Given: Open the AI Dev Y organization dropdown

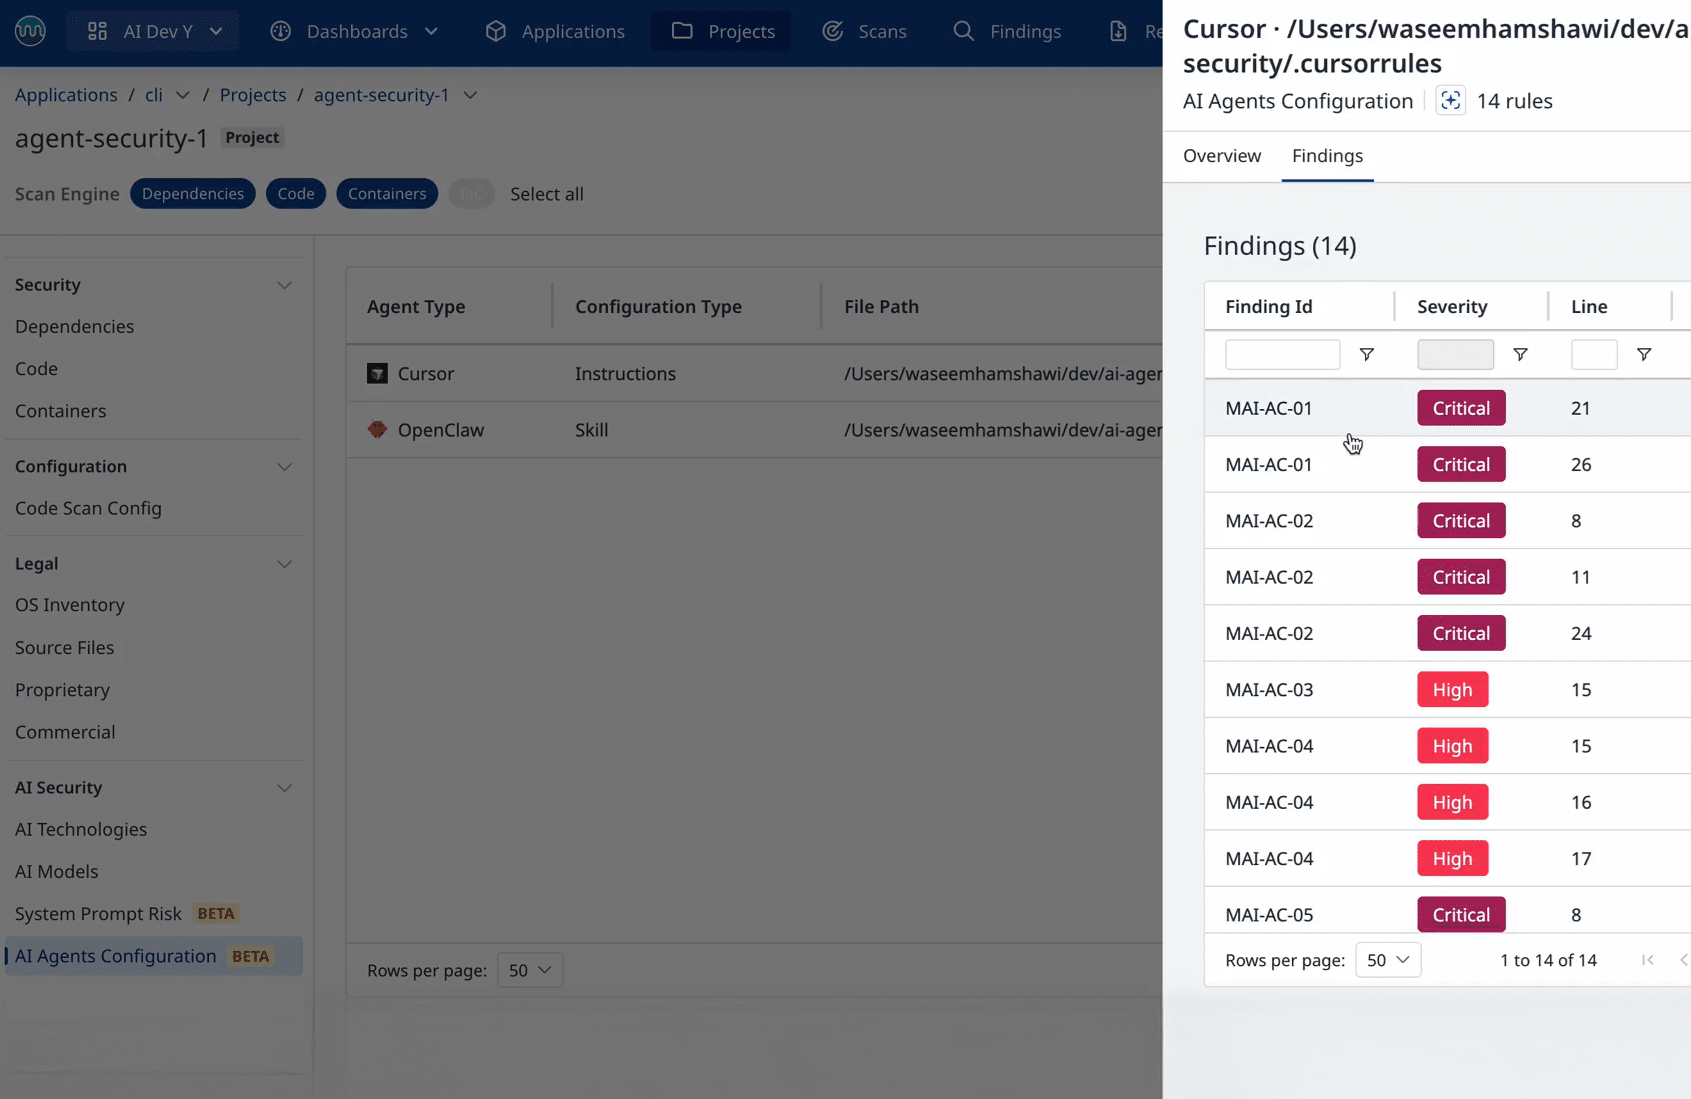Looking at the screenshot, I should (x=154, y=31).
